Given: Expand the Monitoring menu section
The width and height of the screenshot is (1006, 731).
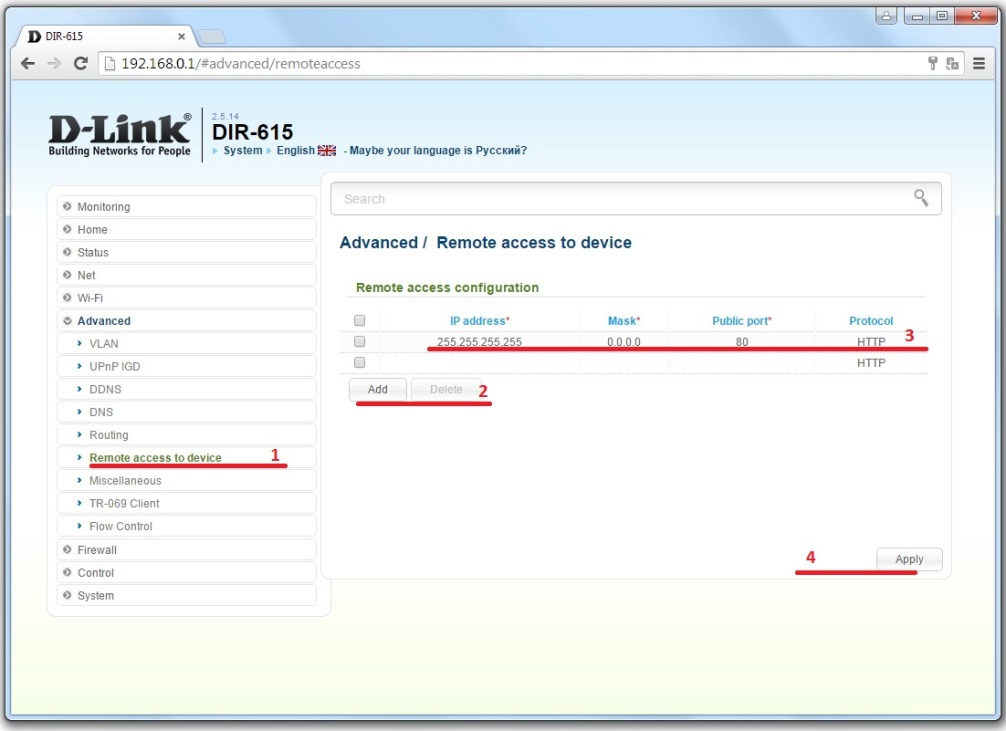Looking at the screenshot, I should (186, 207).
